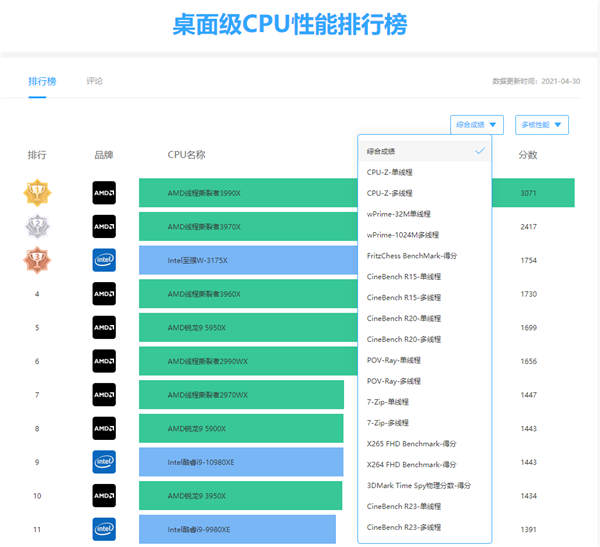Click the score 1754
The image size is (600, 547).
click(528, 260)
